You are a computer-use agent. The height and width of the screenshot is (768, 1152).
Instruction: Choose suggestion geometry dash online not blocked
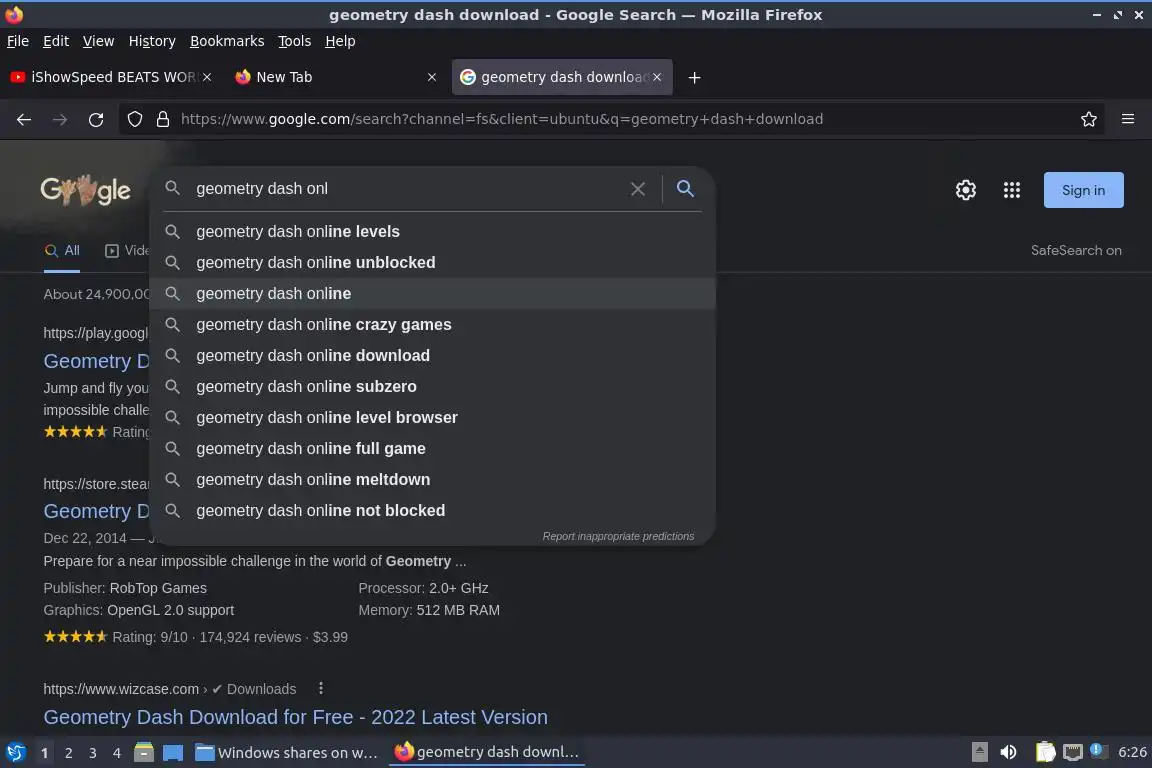pyautogui.click(x=432, y=510)
